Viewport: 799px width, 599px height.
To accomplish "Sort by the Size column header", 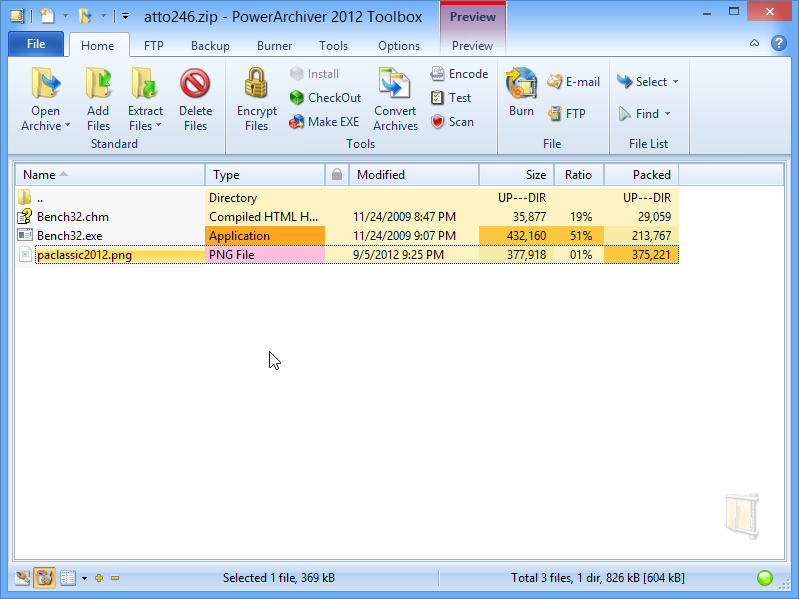I will click(x=516, y=175).
